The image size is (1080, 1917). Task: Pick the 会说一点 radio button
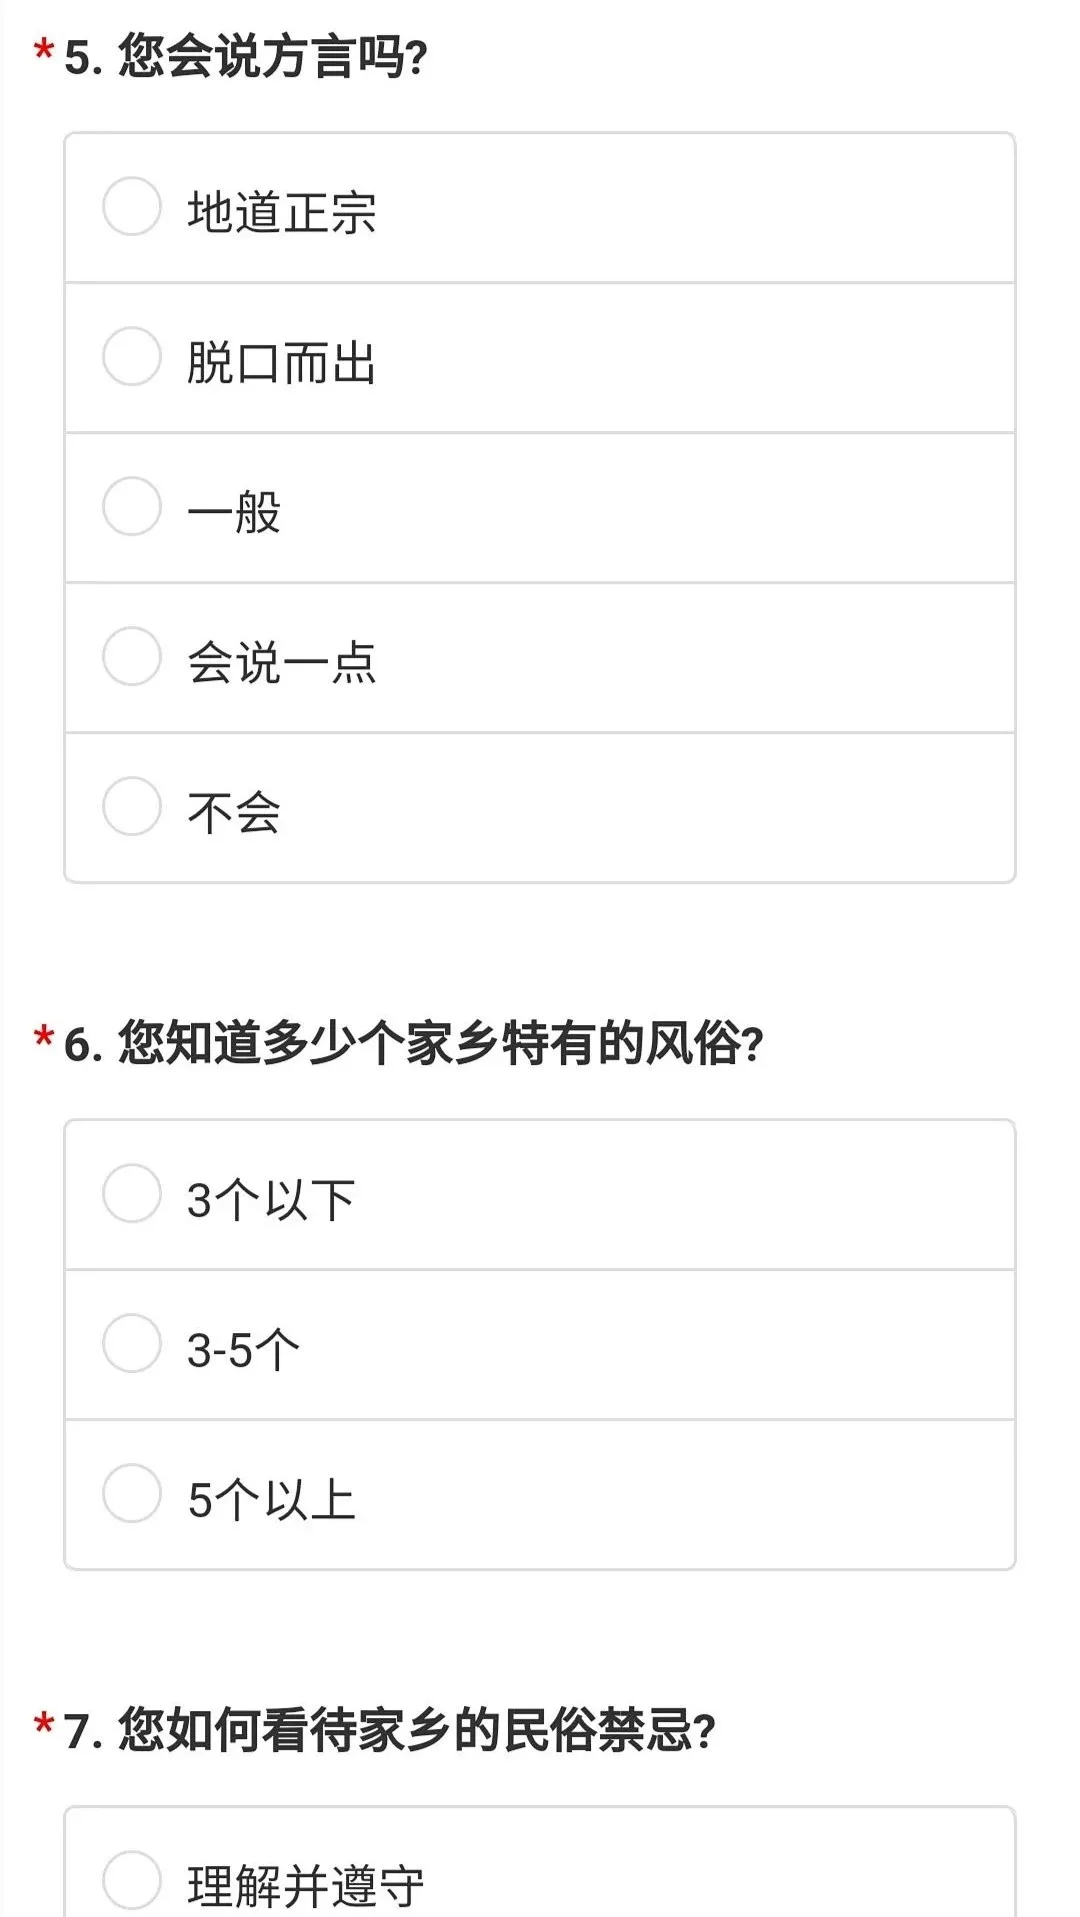pos(132,657)
